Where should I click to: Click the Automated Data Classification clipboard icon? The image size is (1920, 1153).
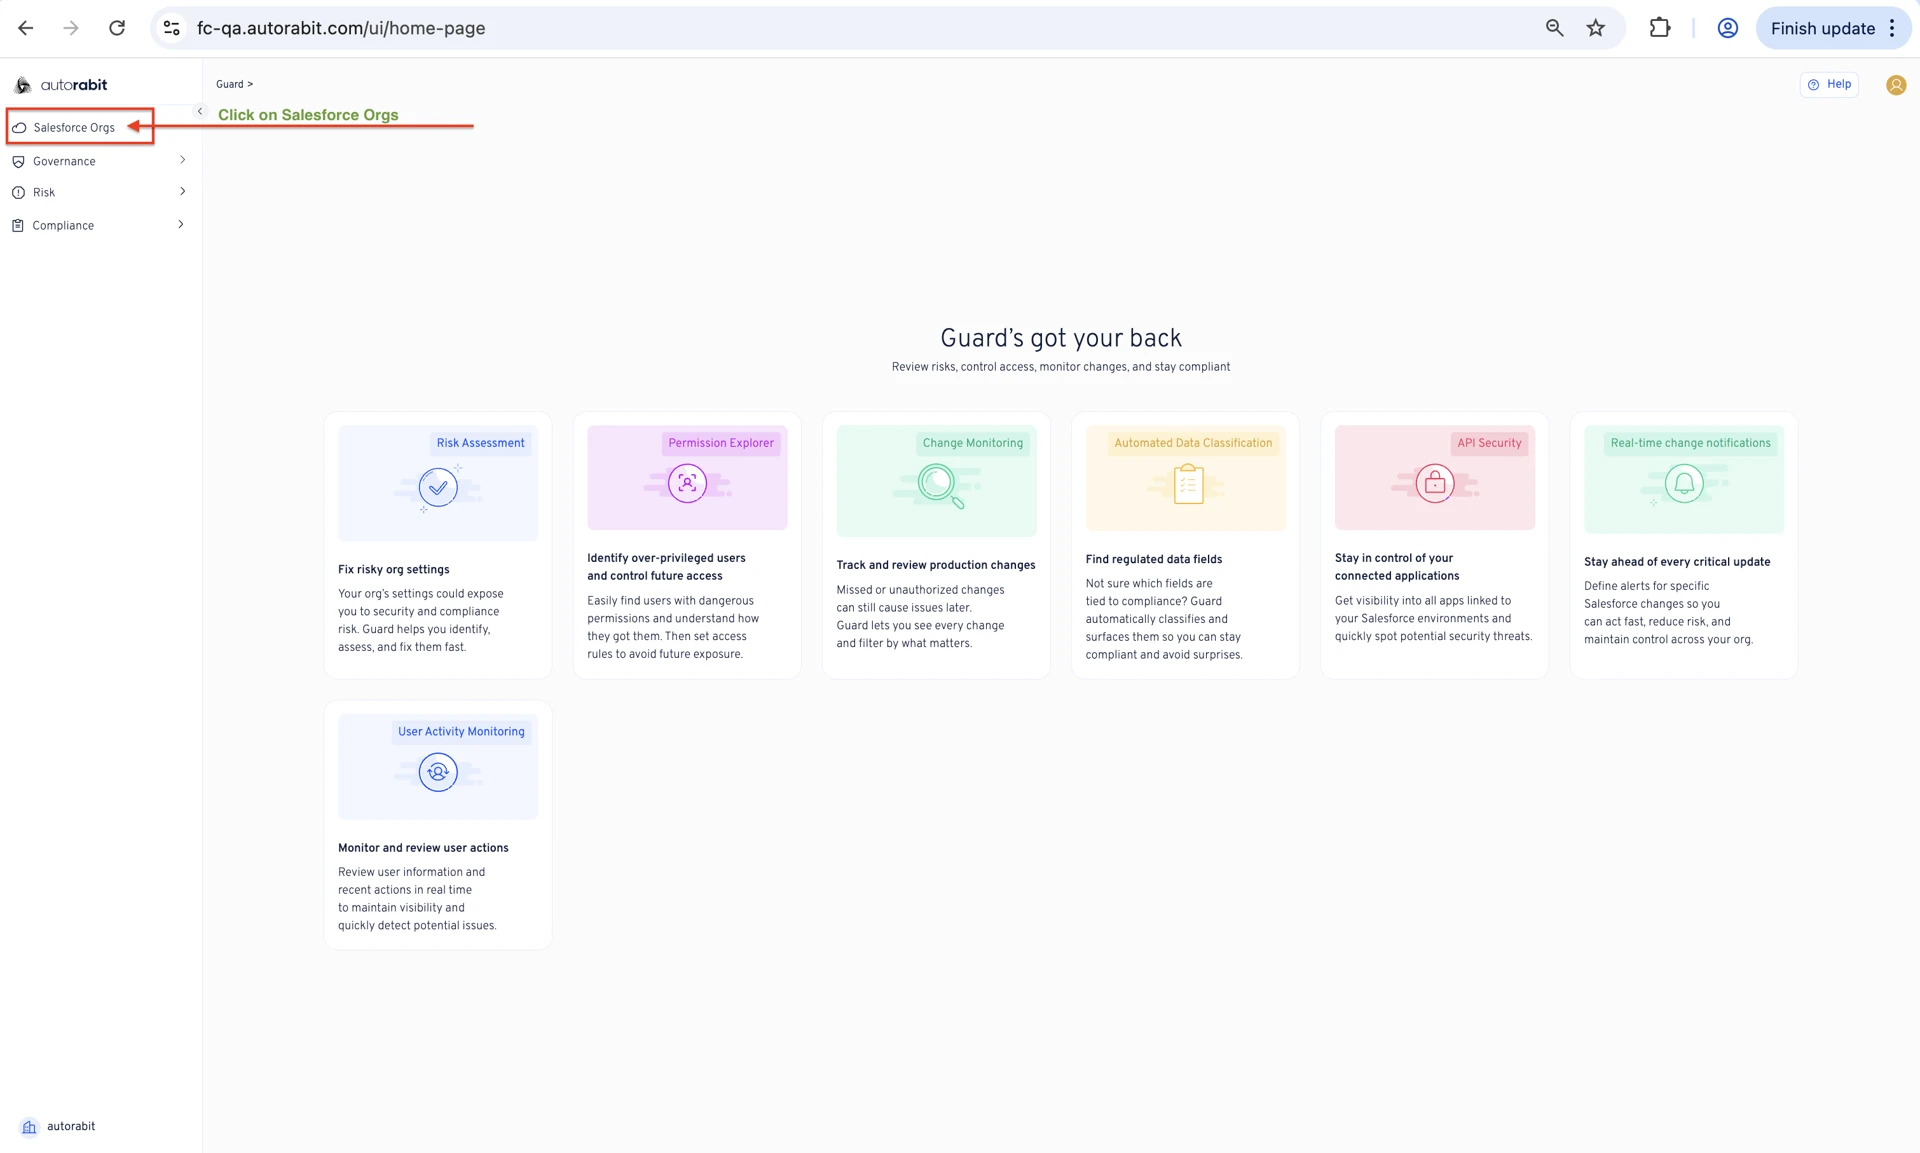pos(1188,485)
